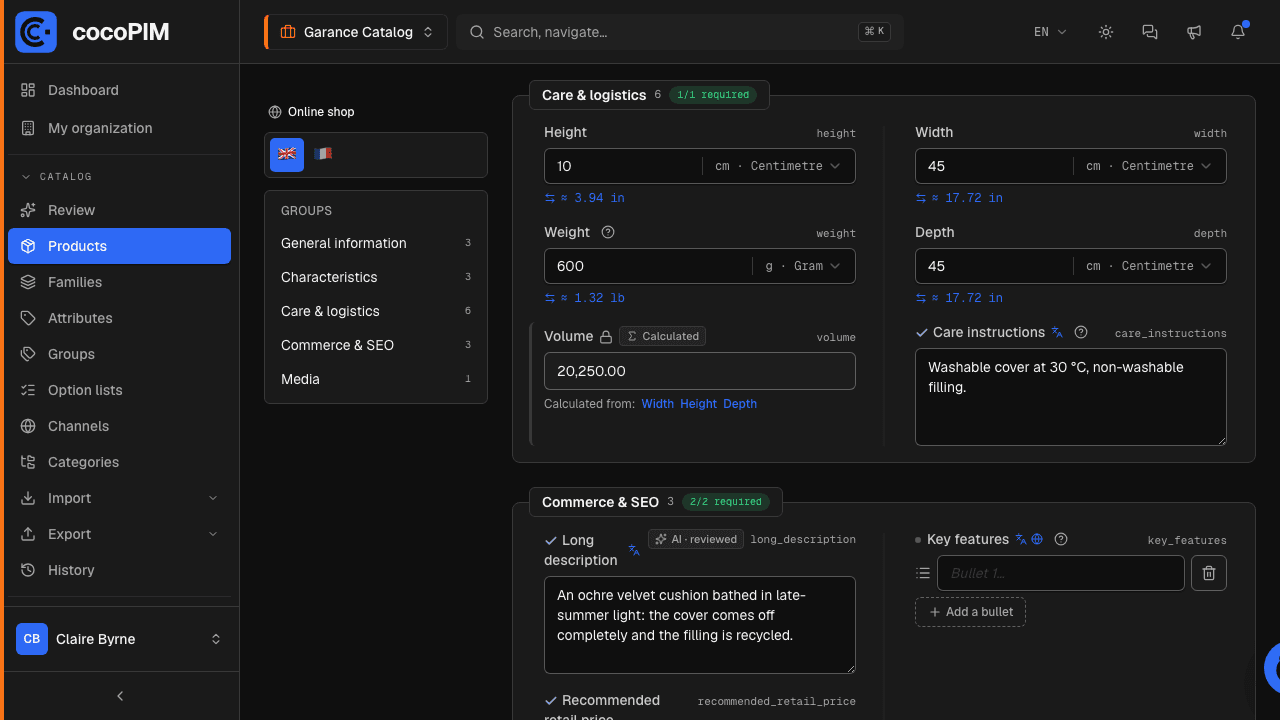Screen dimensions: 1280x720
Task: Collapse the sidebar with the left chevron
Action: point(120,696)
